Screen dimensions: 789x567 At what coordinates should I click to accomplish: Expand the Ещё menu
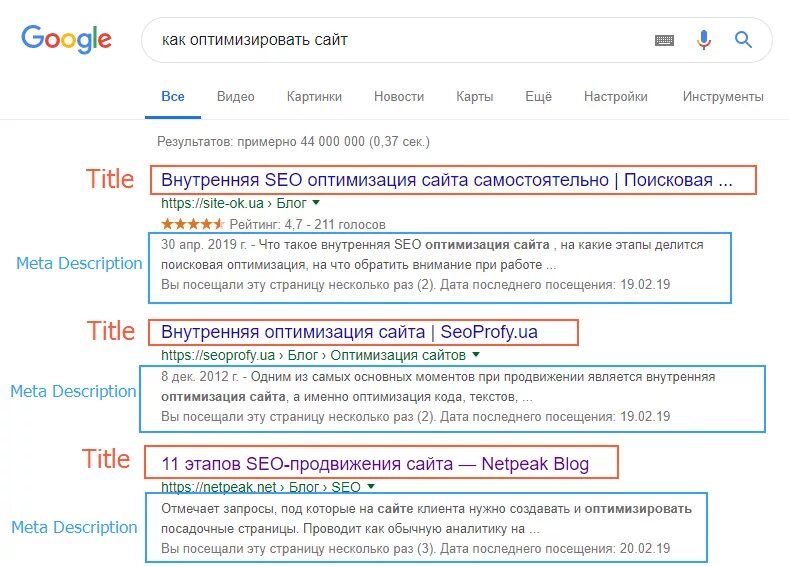538,97
